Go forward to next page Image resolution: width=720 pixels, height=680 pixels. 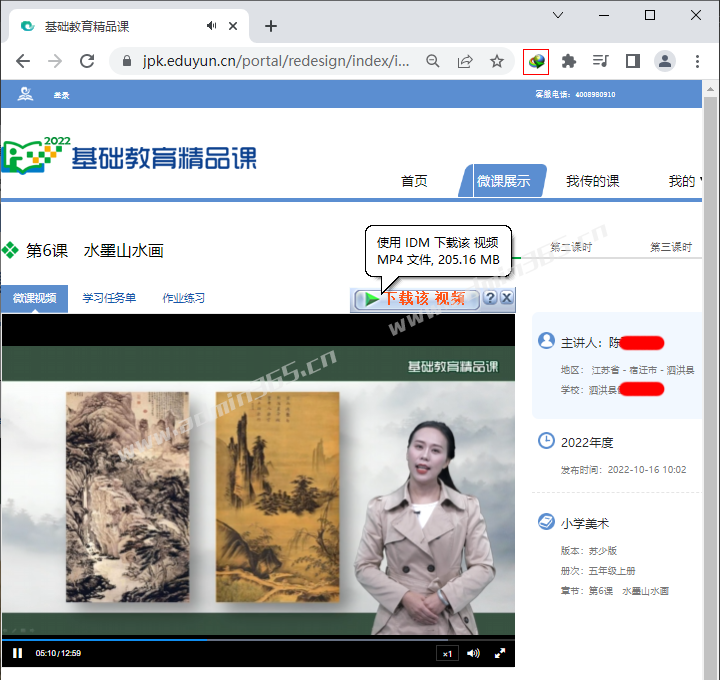[55, 61]
